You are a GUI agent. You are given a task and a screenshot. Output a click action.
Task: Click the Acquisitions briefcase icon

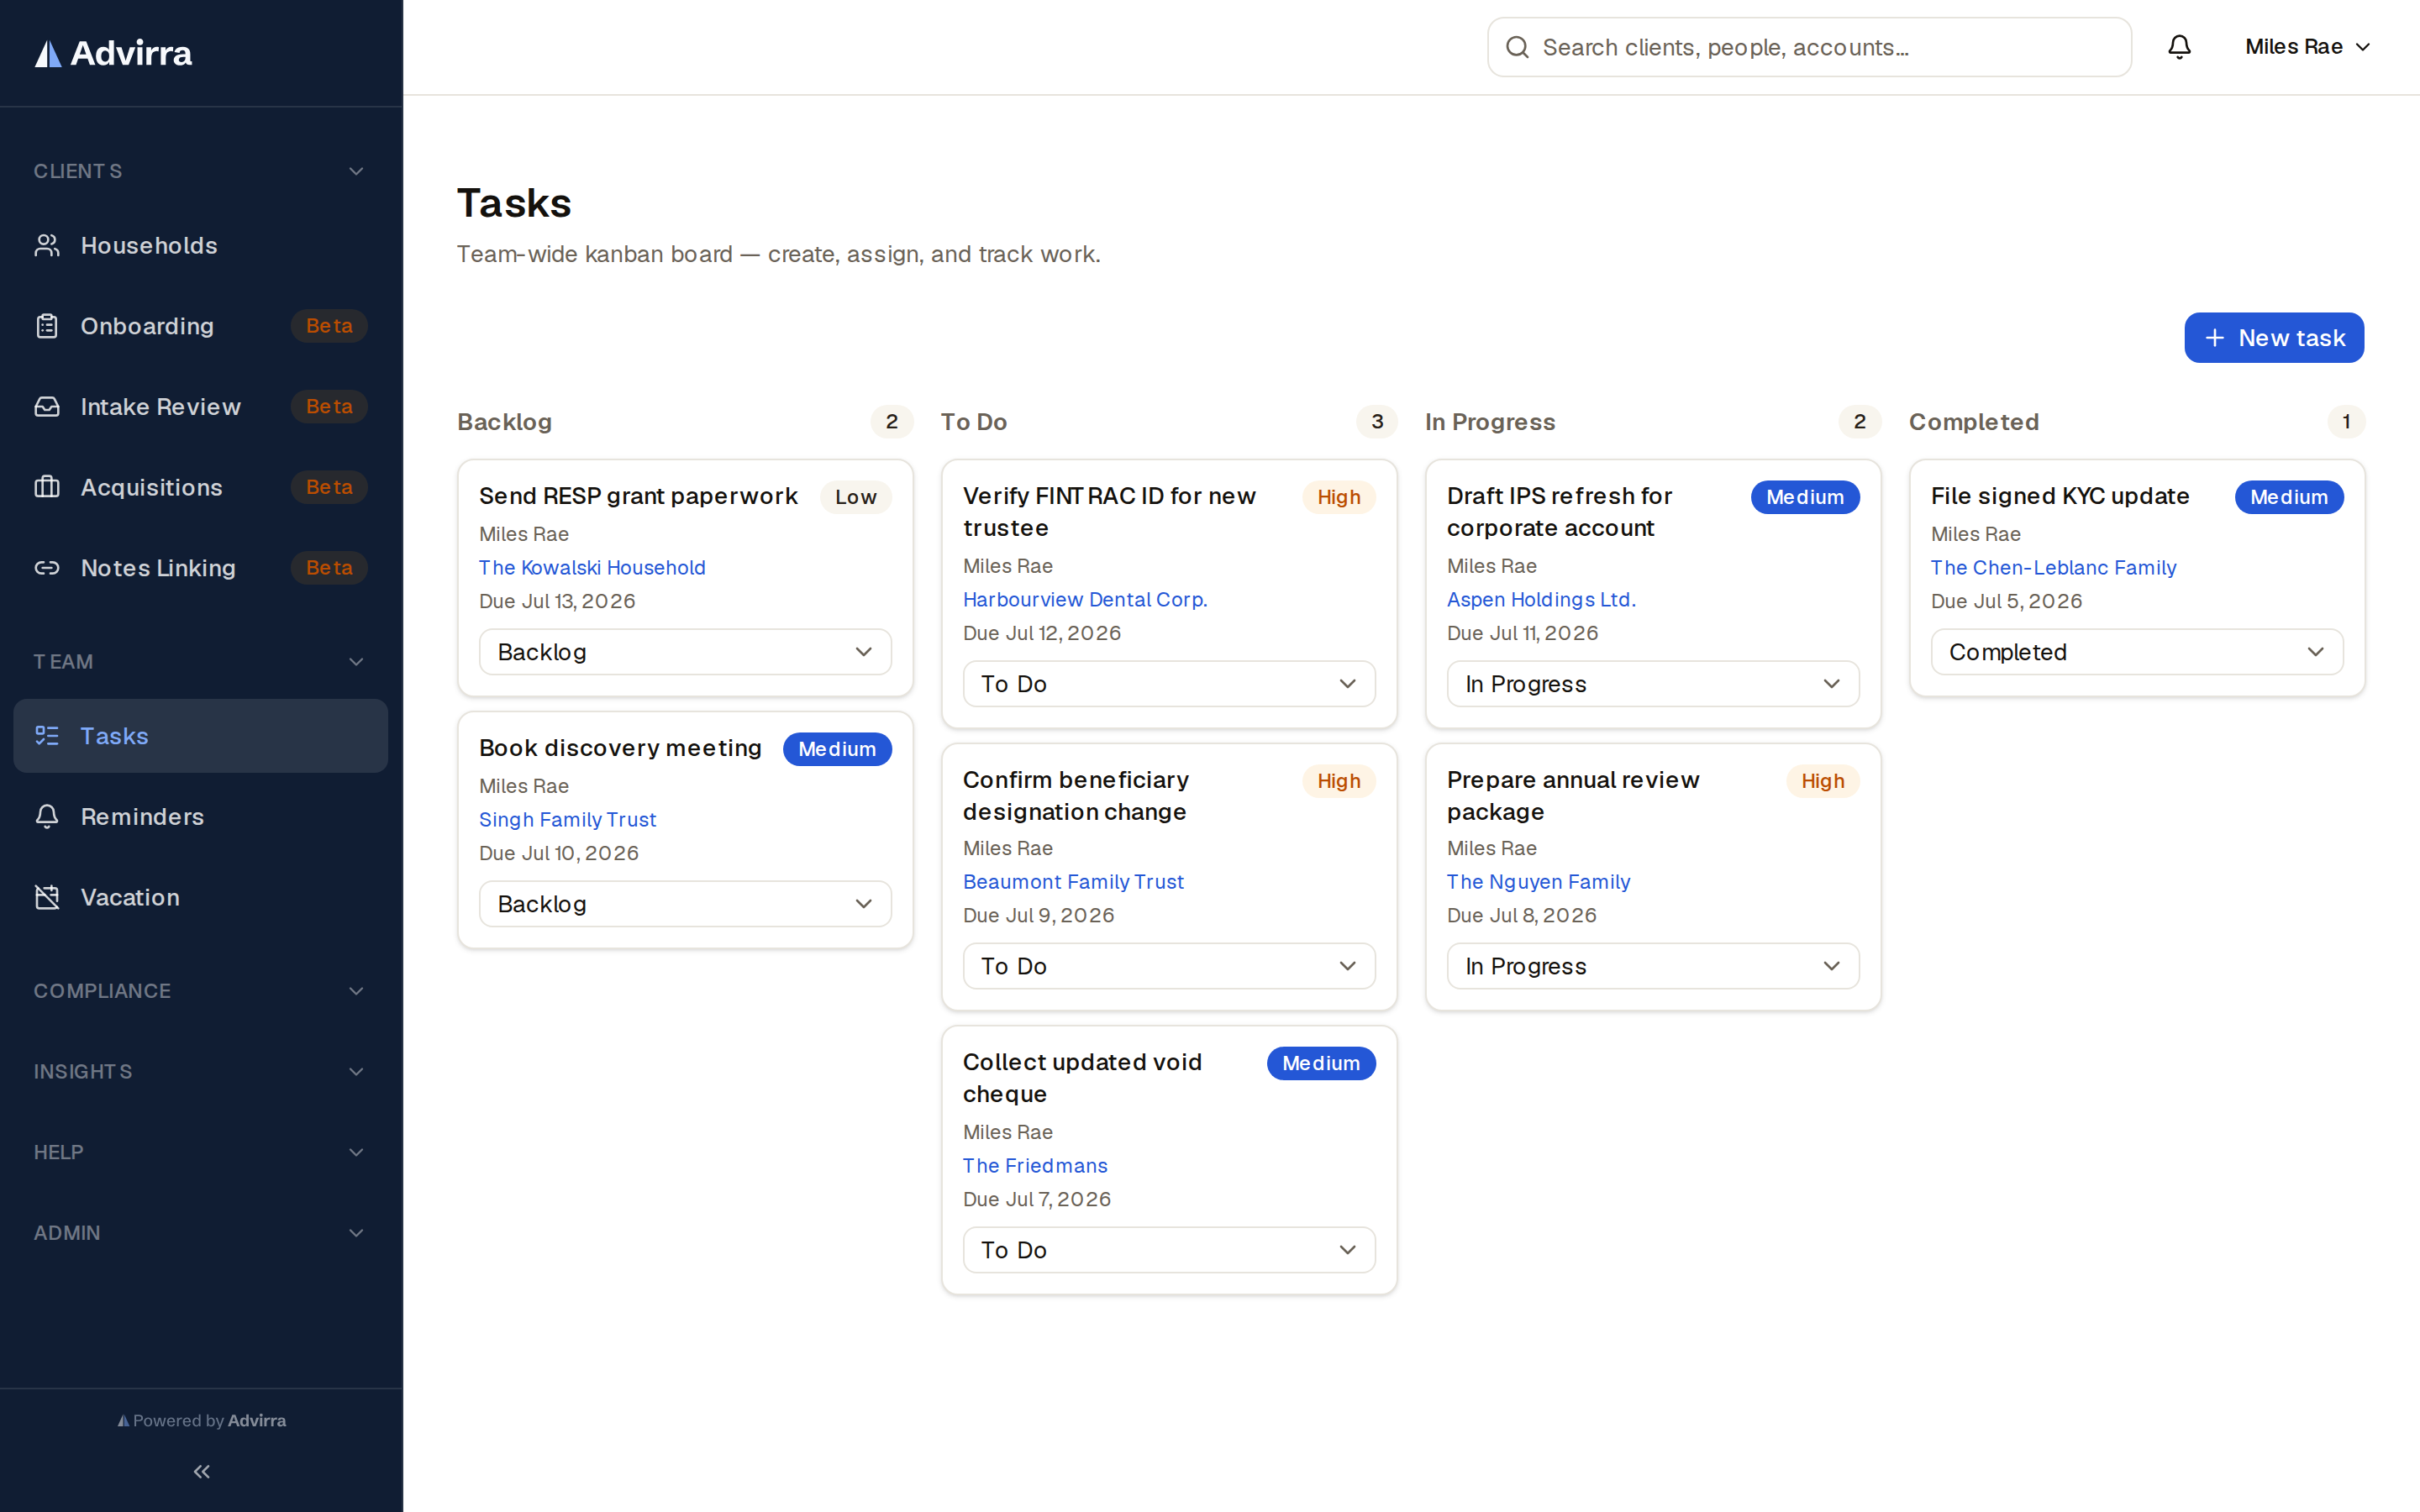click(47, 487)
